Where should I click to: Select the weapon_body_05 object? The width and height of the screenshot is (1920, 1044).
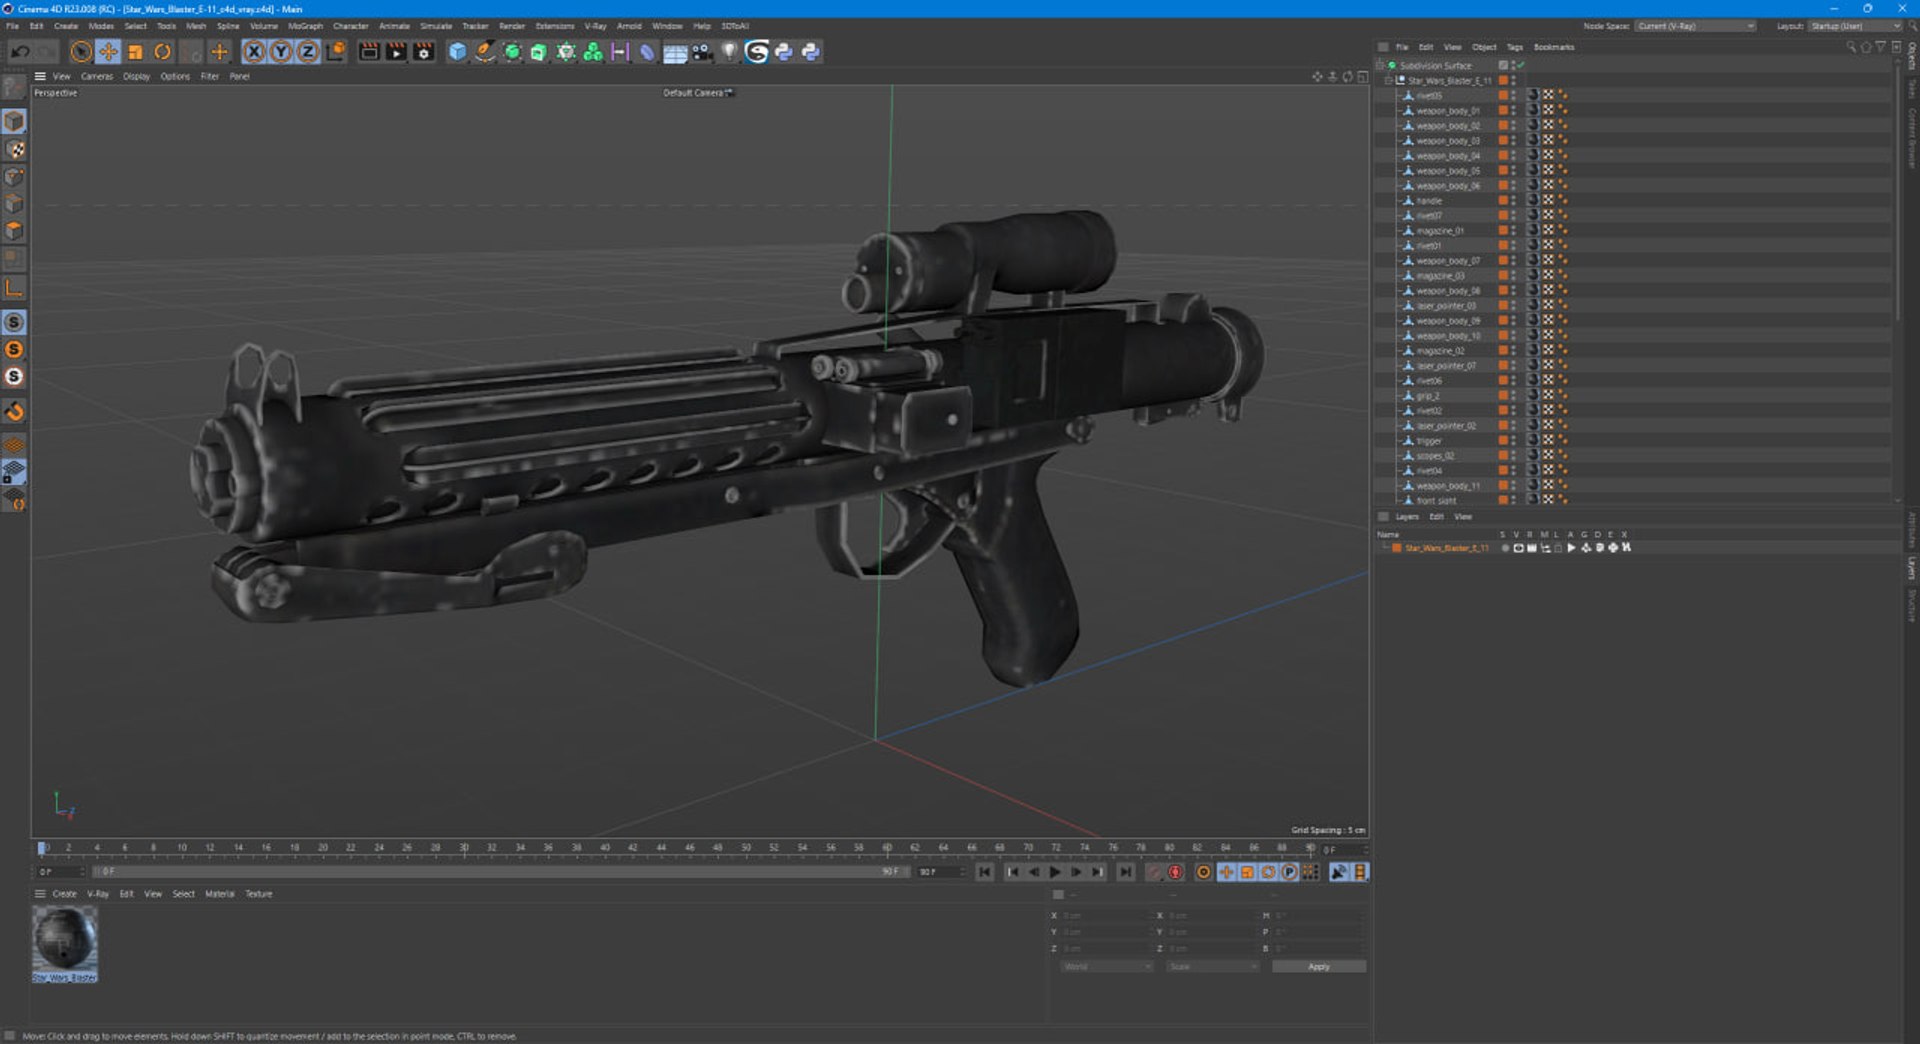(x=1447, y=171)
